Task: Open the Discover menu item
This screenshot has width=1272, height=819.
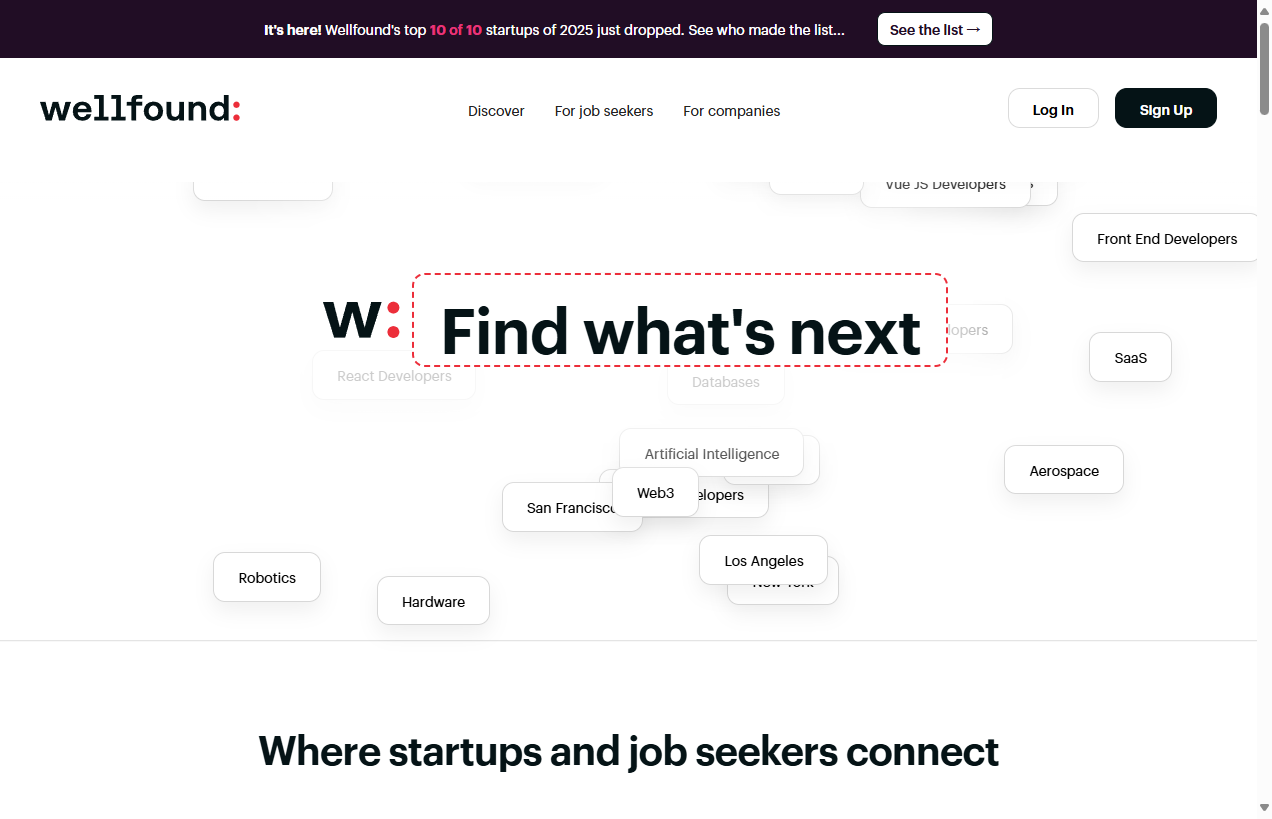Action: coord(496,111)
